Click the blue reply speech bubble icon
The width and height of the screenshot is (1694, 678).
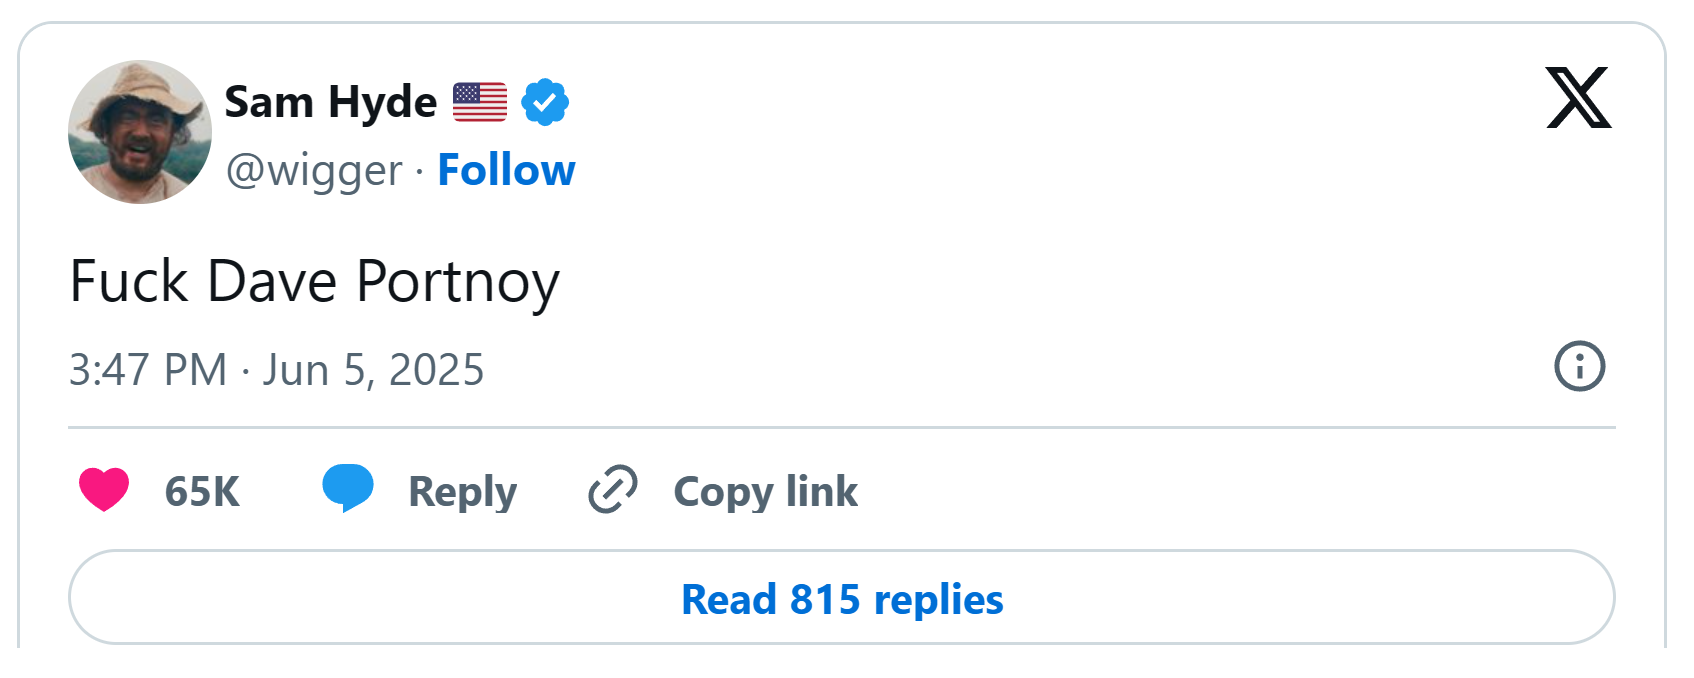pyautogui.click(x=347, y=488)
